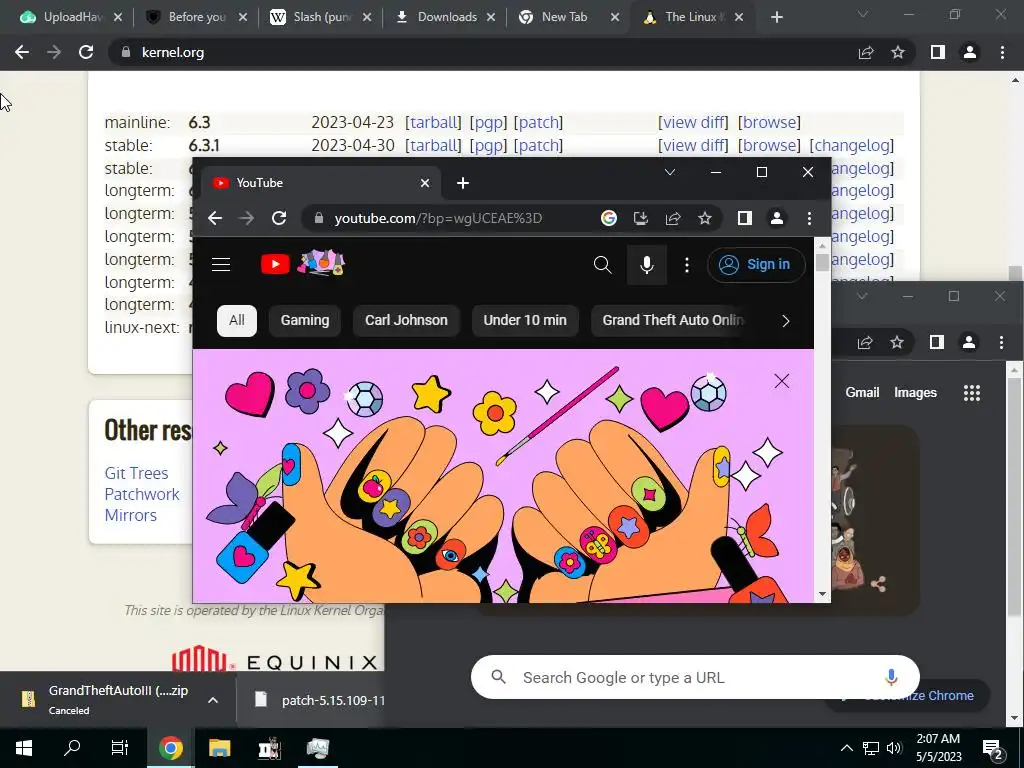Show more YouTube filter chips arrow

(786, 321)
